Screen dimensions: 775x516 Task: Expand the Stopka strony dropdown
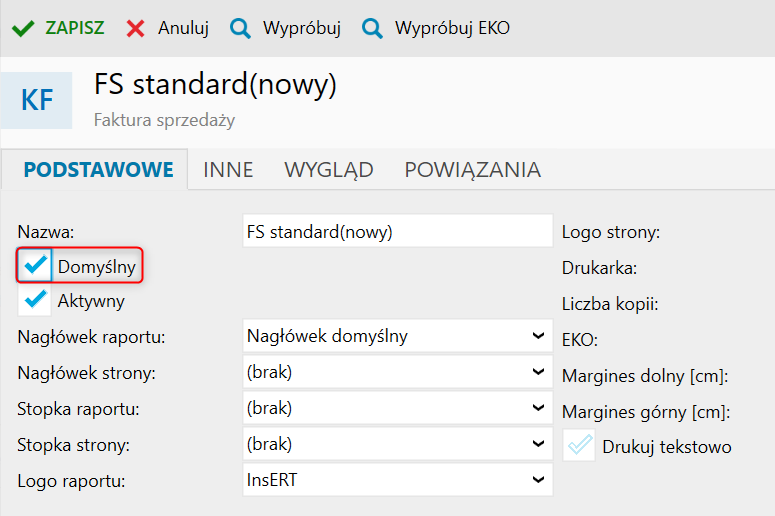click(398, 444)
